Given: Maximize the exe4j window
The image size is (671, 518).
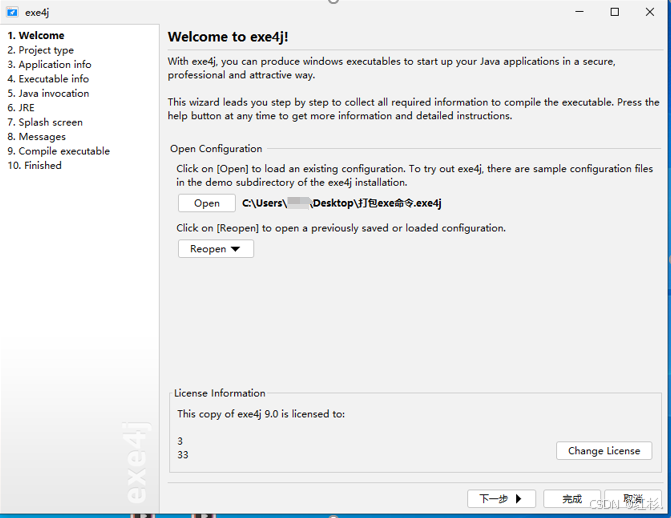Looking at the screenshot, I should (615, 12).
